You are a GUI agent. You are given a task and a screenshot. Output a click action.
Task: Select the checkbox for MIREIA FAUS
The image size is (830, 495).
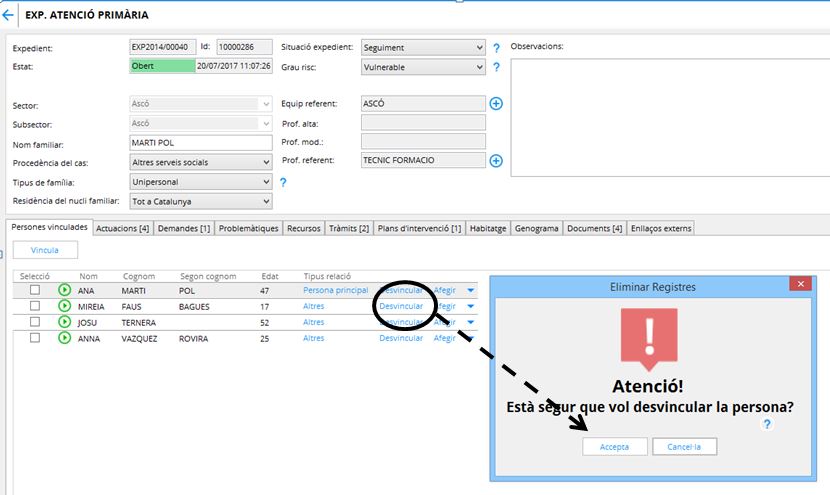click(x=35, y=307)
